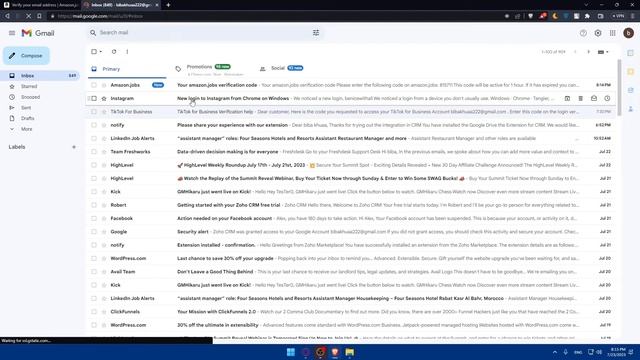Select the Amazon.jobs email checkbox
Image resolution: width=640 pixels, height=360 pixels.
point(94,85)
